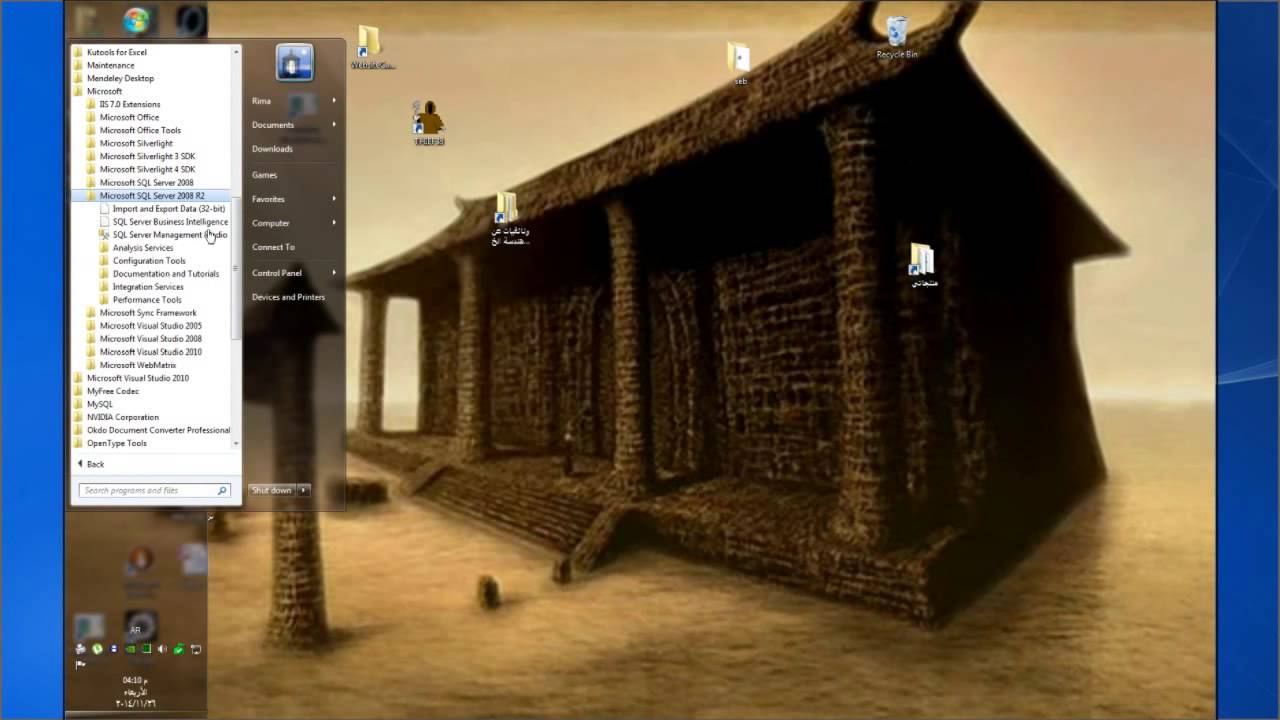Expand the Computer submenu arrow
Screen dimensions: 1280x720
334,223
